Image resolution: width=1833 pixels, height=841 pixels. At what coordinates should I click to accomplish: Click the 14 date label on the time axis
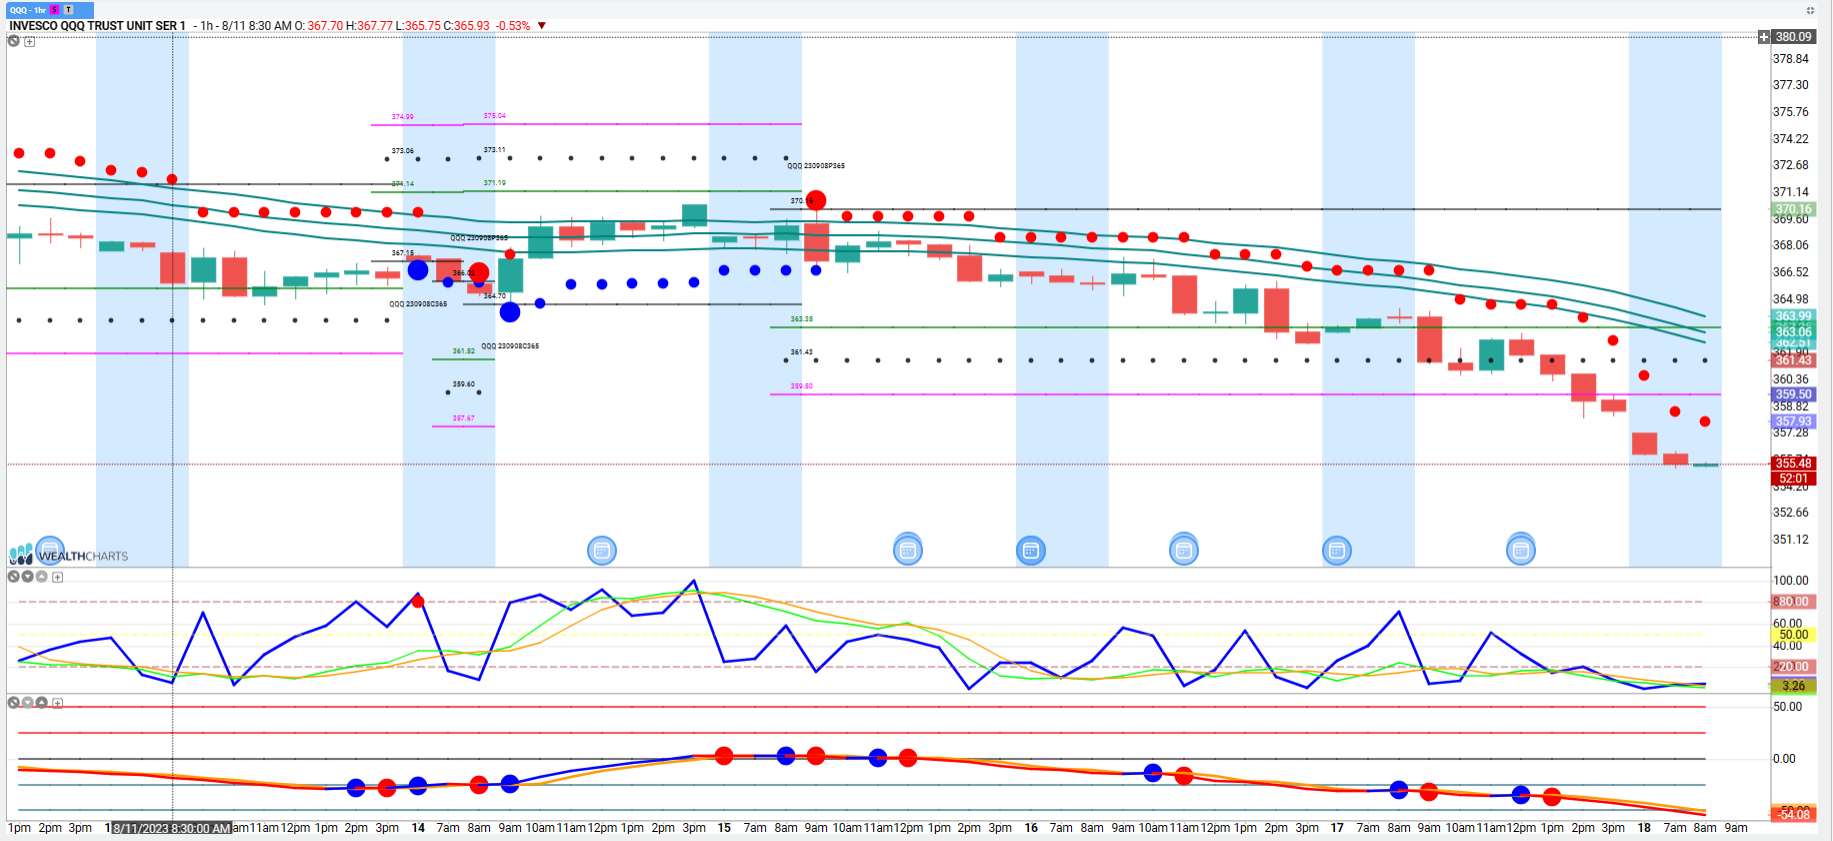point(418,828)
